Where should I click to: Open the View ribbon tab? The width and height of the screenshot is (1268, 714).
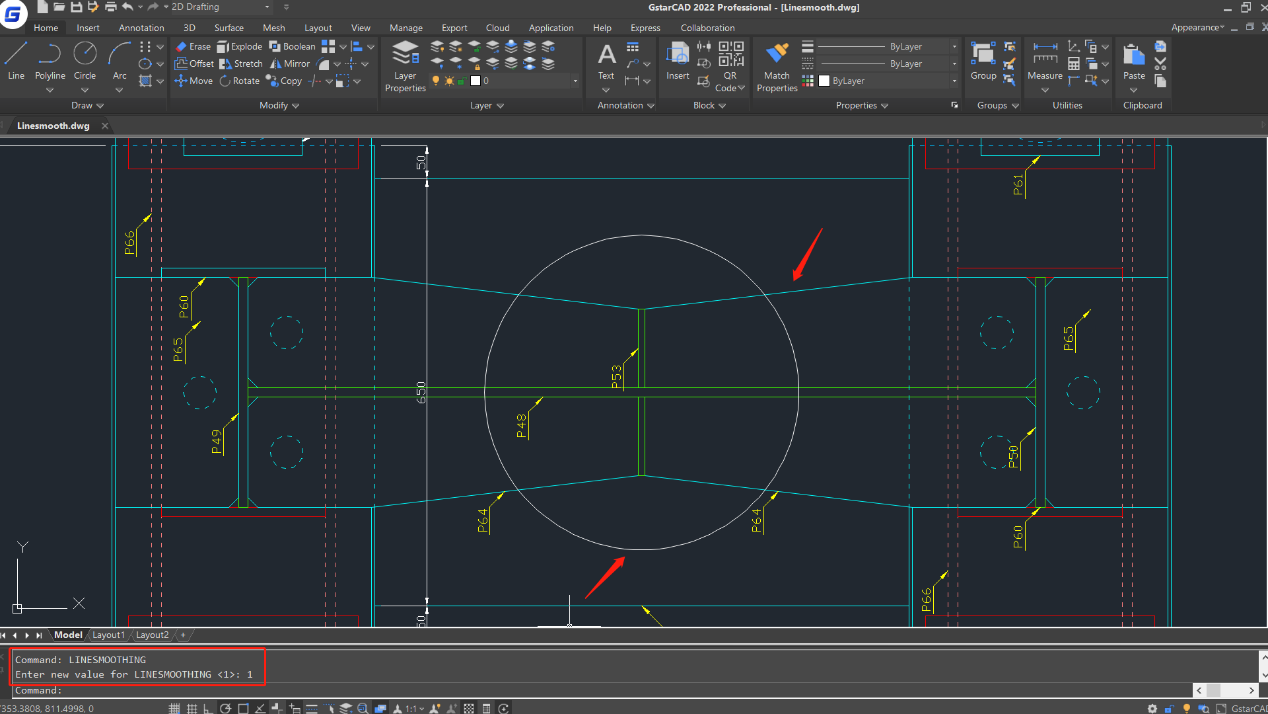(361, 28)
